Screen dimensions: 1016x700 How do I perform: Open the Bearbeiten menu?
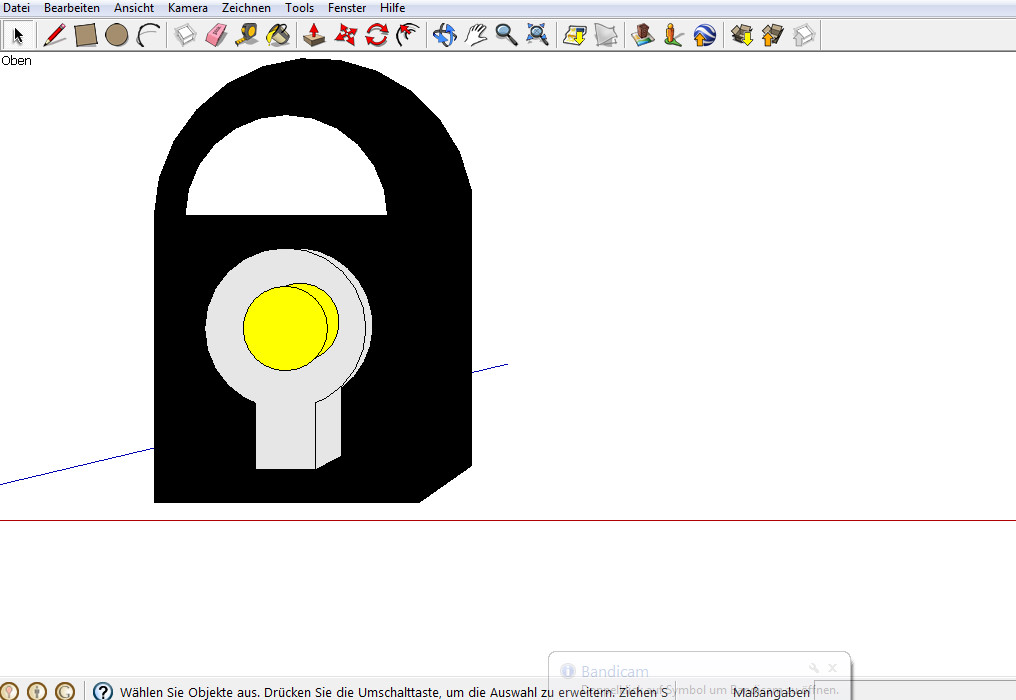72,8
